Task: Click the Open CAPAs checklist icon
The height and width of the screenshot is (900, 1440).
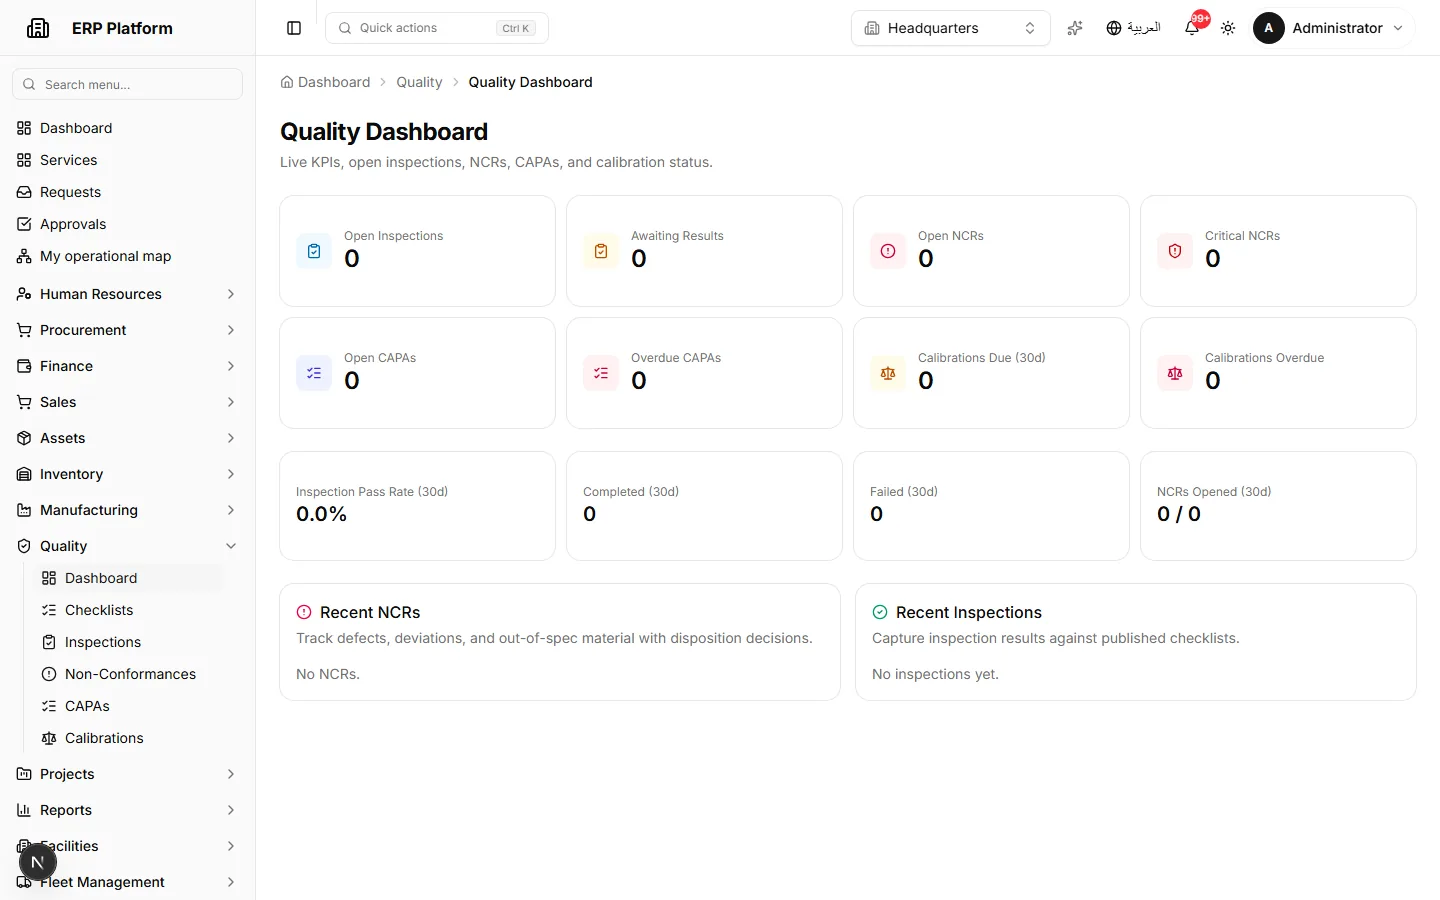Action: (x=314, y=373)
